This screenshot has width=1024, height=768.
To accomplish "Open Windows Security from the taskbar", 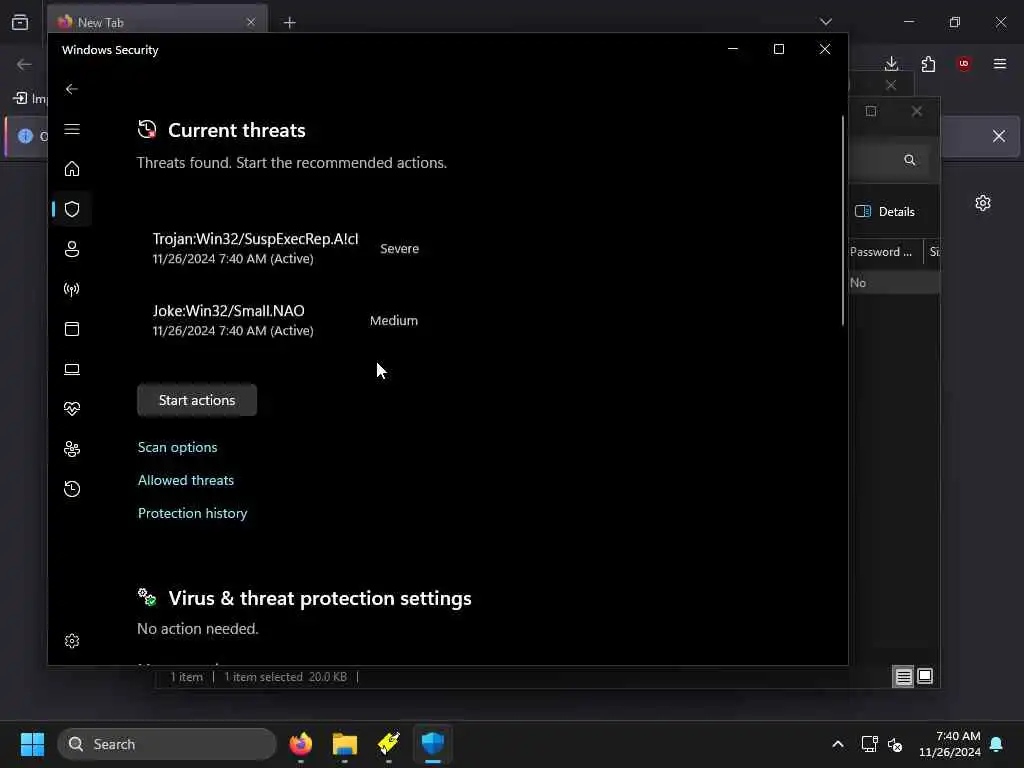I will point(432,744).
